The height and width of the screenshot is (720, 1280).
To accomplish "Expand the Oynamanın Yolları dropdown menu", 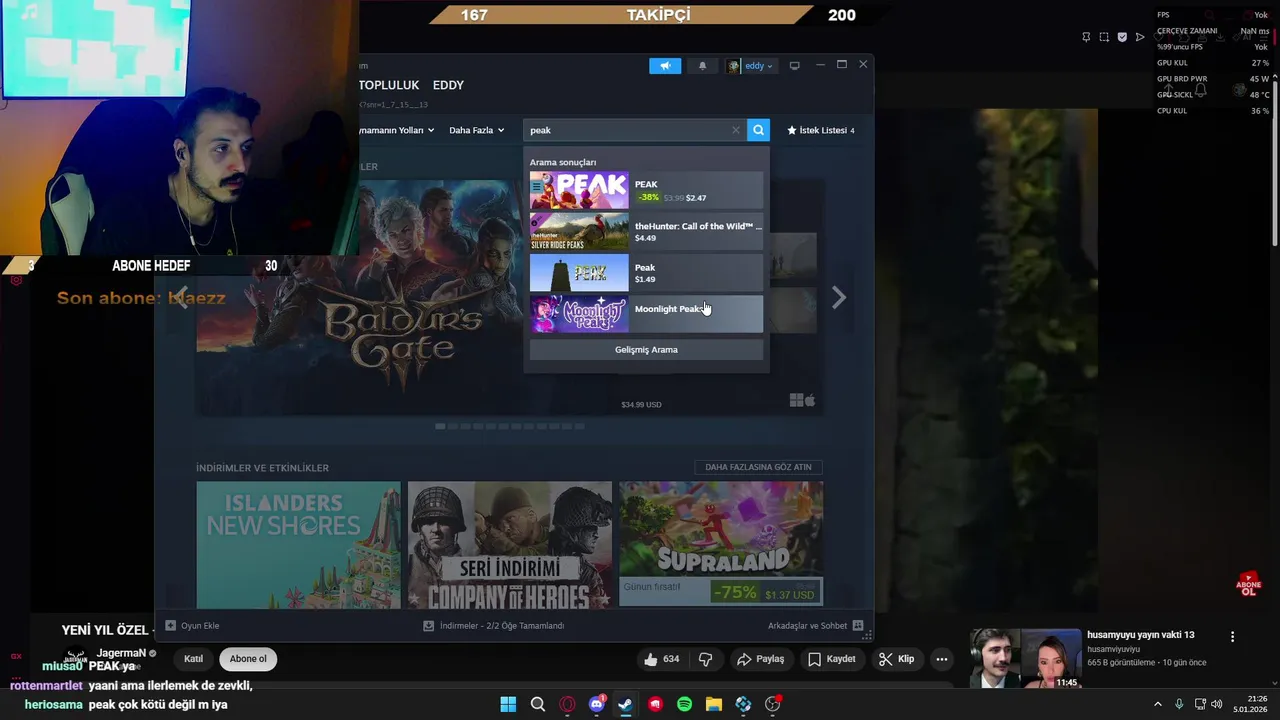I will [397, 130].
